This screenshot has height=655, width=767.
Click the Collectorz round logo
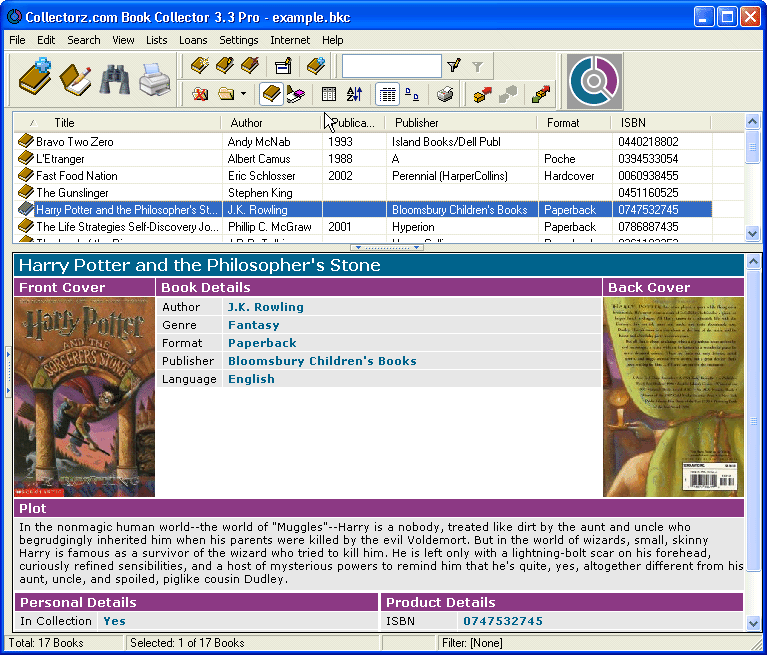[594, 81]
